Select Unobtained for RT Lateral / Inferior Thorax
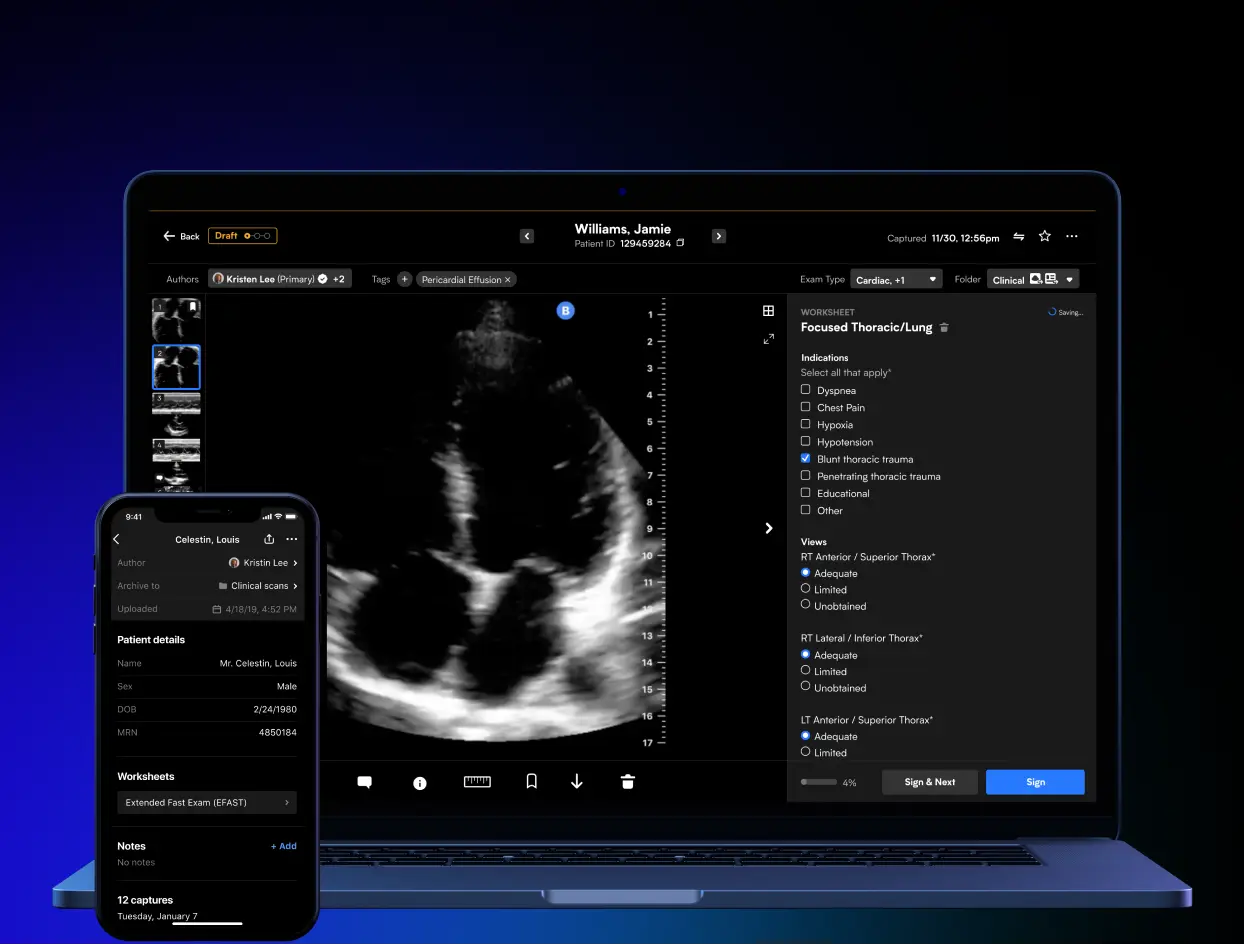Viewport: 1245px width, 945px height. point(806,687)
